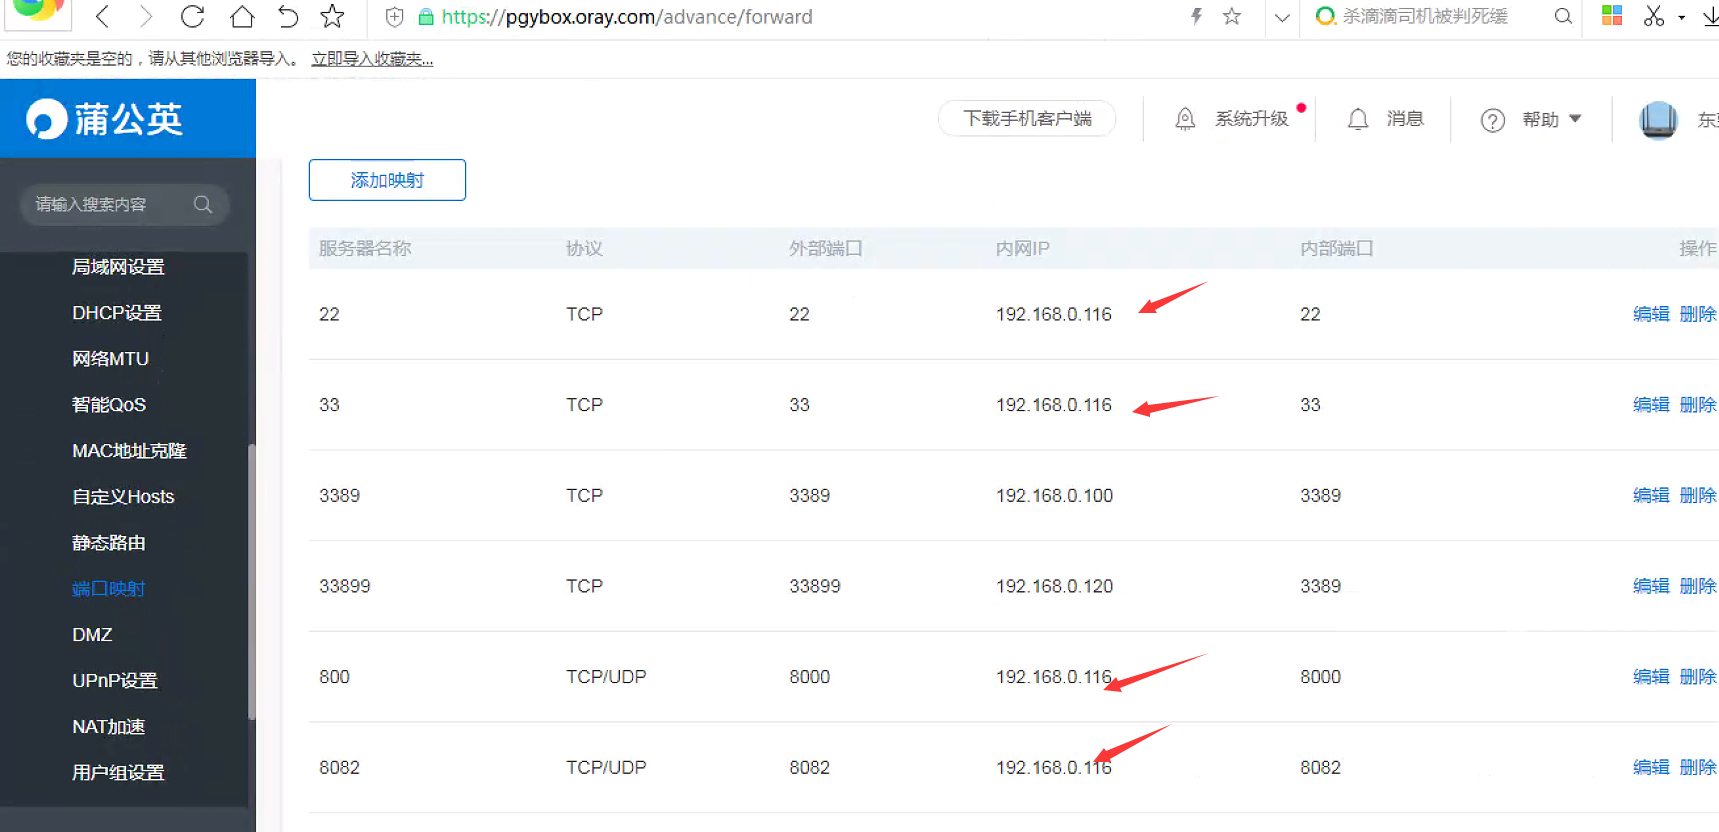Expand address bar dropdown chevron
Viewport: 1719px width, 832px height.
1282,17
